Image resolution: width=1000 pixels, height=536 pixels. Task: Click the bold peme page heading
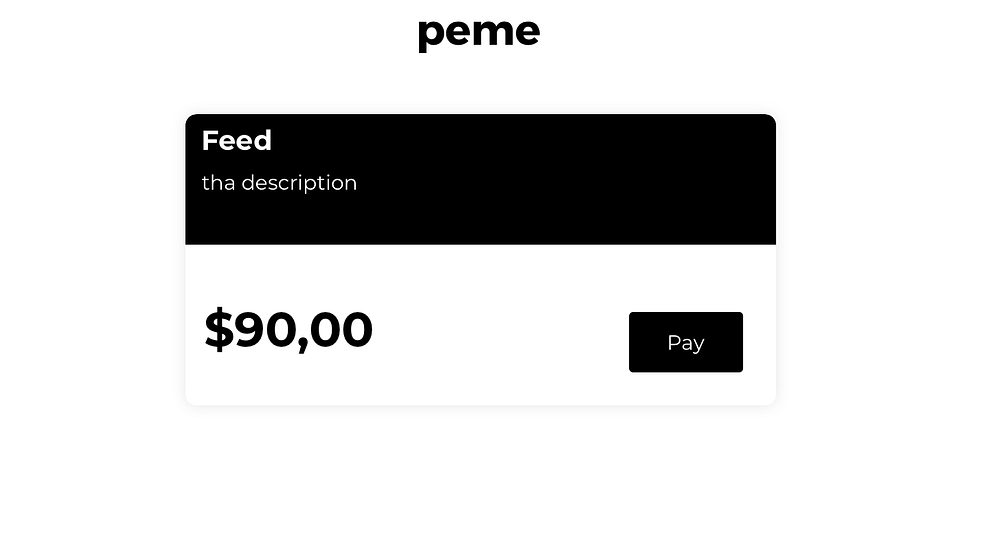pos(478,32)
